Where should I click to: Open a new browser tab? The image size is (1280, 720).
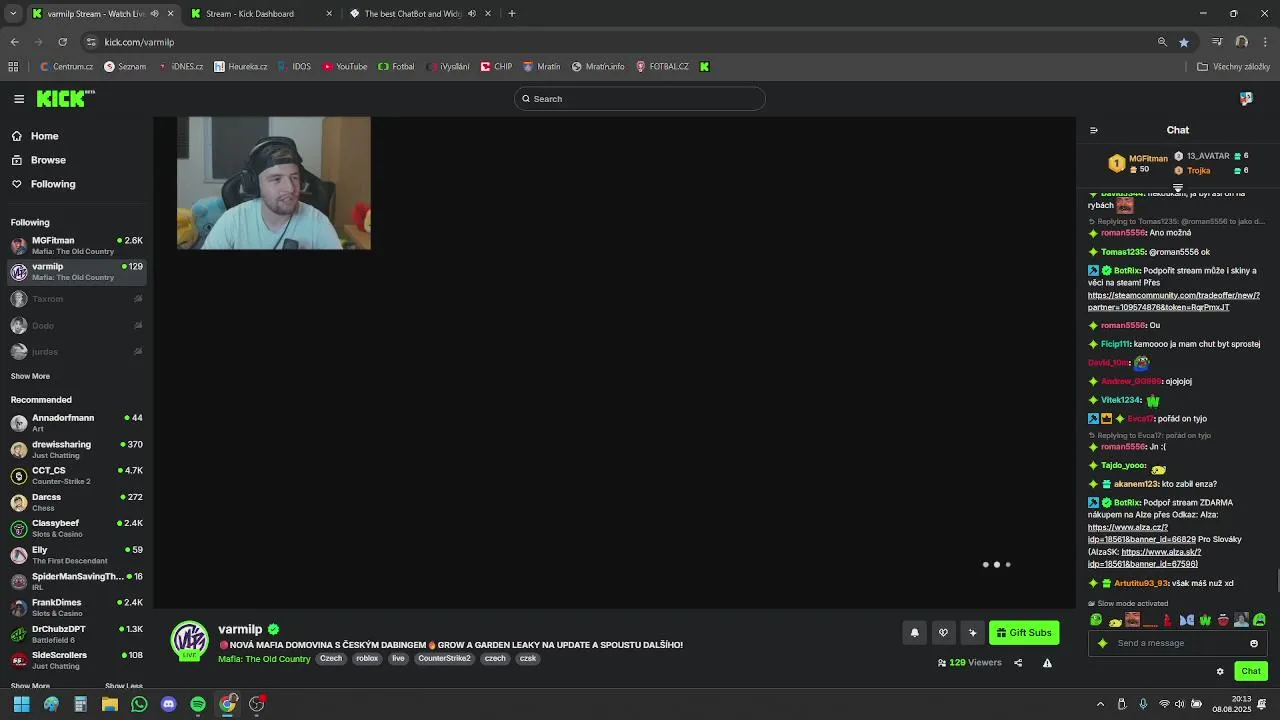point(512,14)
